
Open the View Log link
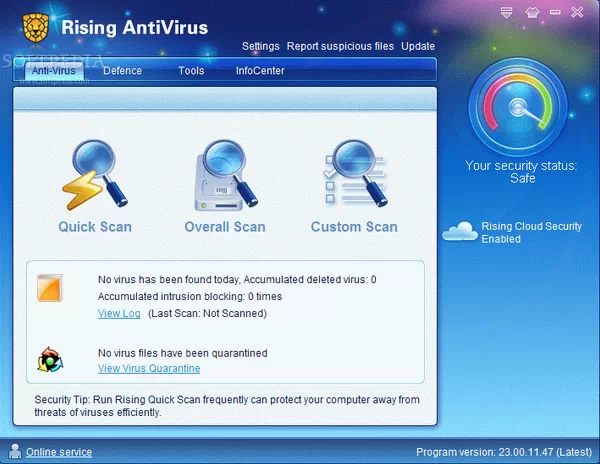pyautogui.click(x=119, y=313)
